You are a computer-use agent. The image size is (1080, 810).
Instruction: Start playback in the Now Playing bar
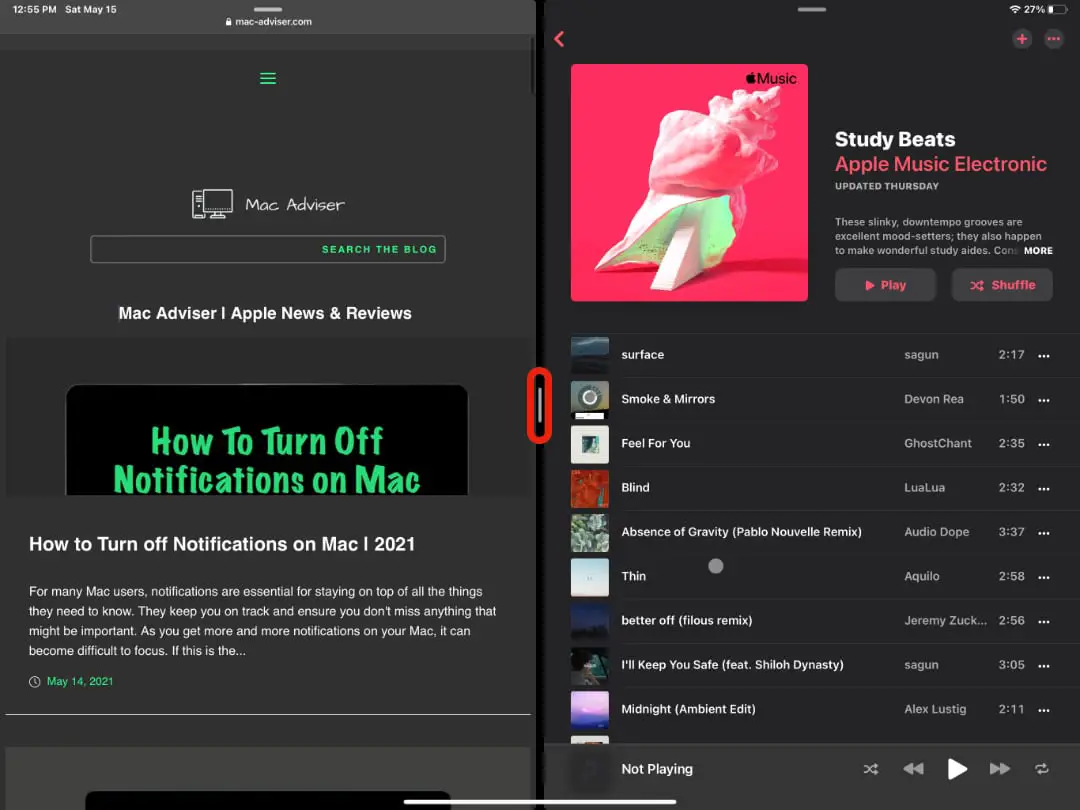[x=957, y=769]
